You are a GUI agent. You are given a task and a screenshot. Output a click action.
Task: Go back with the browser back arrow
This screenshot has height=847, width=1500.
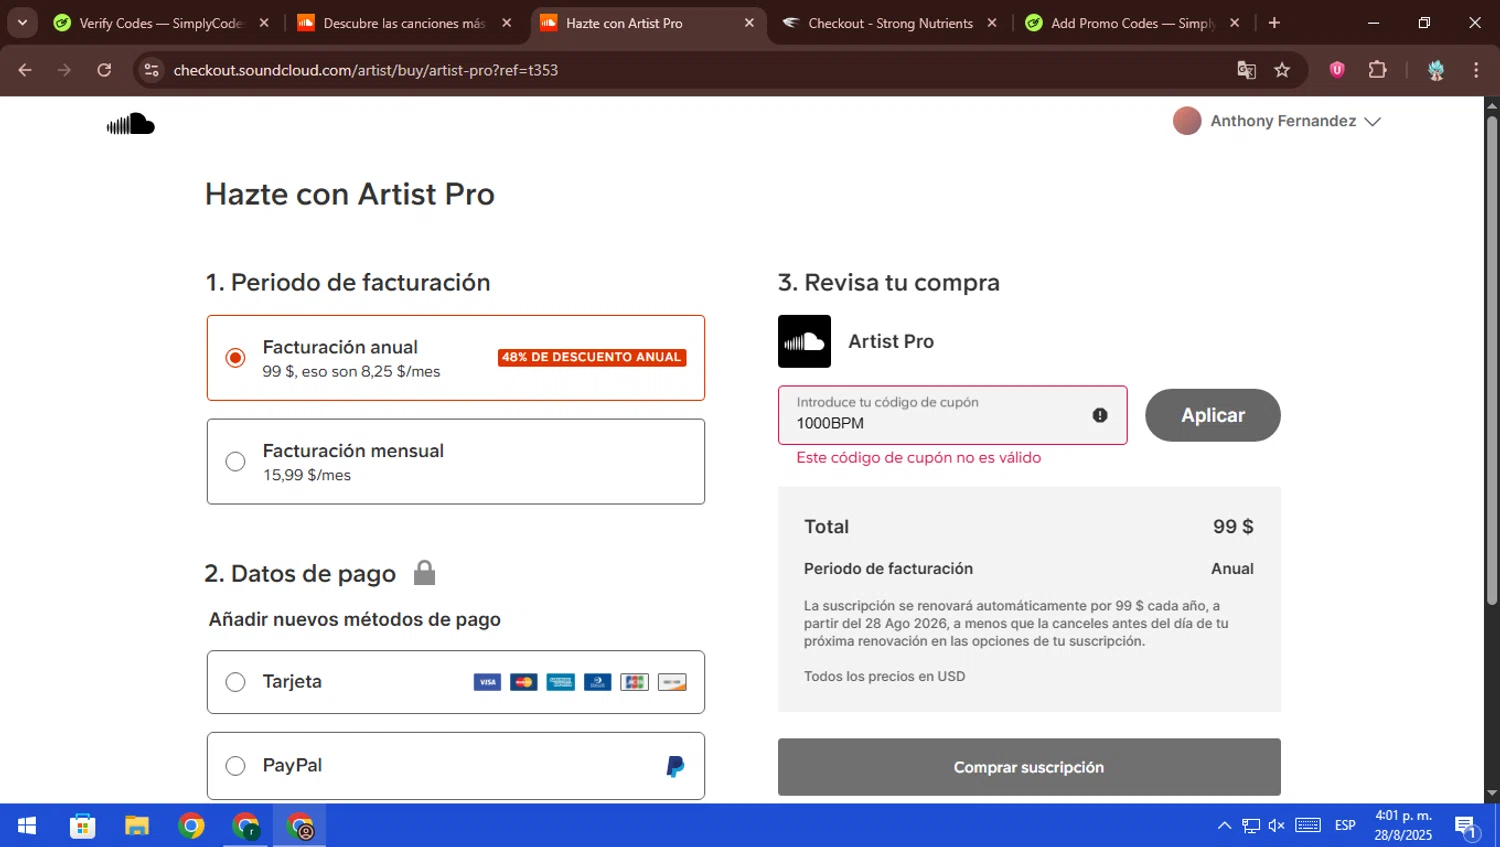pyautogui.click(x=25, y=70)
